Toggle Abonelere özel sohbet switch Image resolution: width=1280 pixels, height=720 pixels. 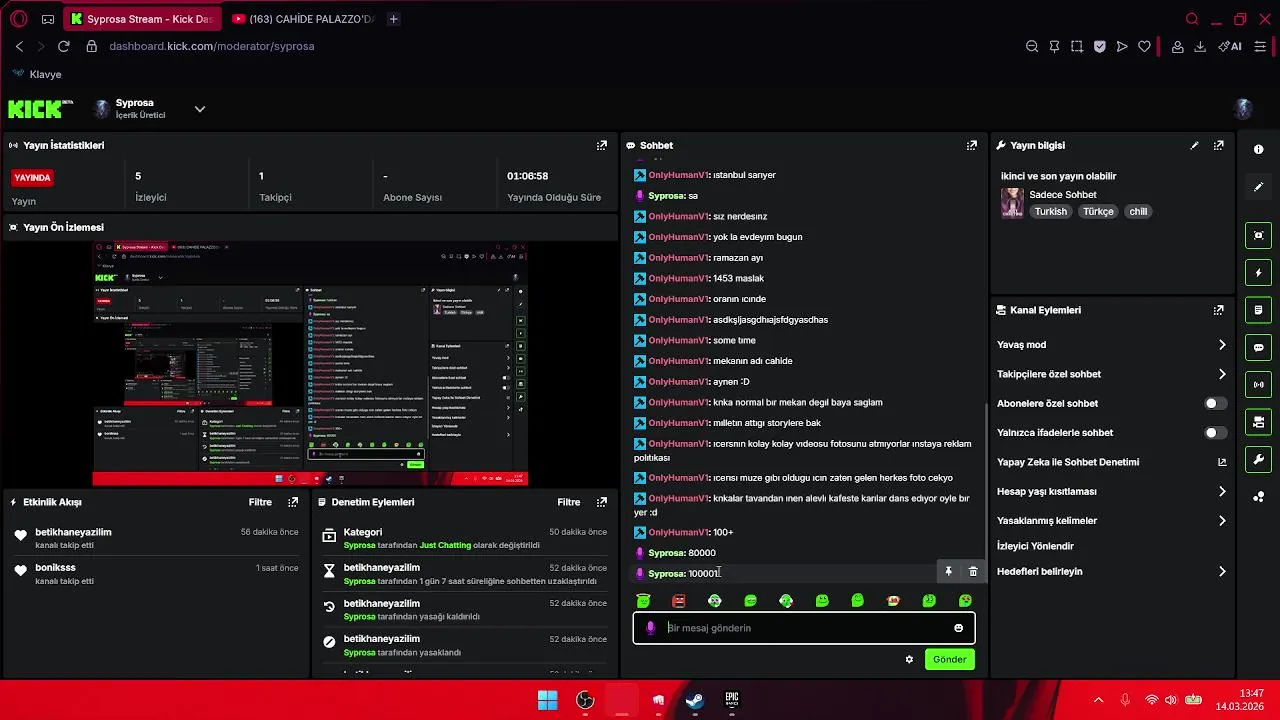click(x=1215, y=403)
